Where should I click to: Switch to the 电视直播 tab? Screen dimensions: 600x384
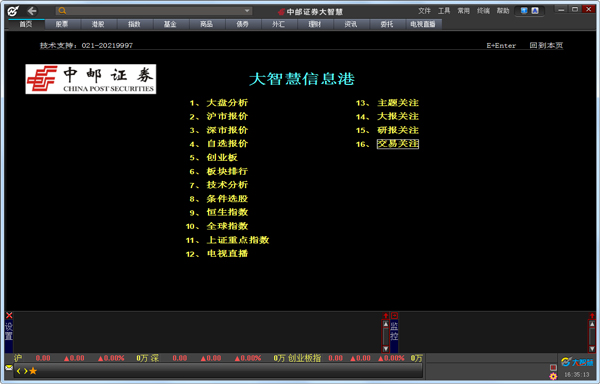[x=423, y=24]
